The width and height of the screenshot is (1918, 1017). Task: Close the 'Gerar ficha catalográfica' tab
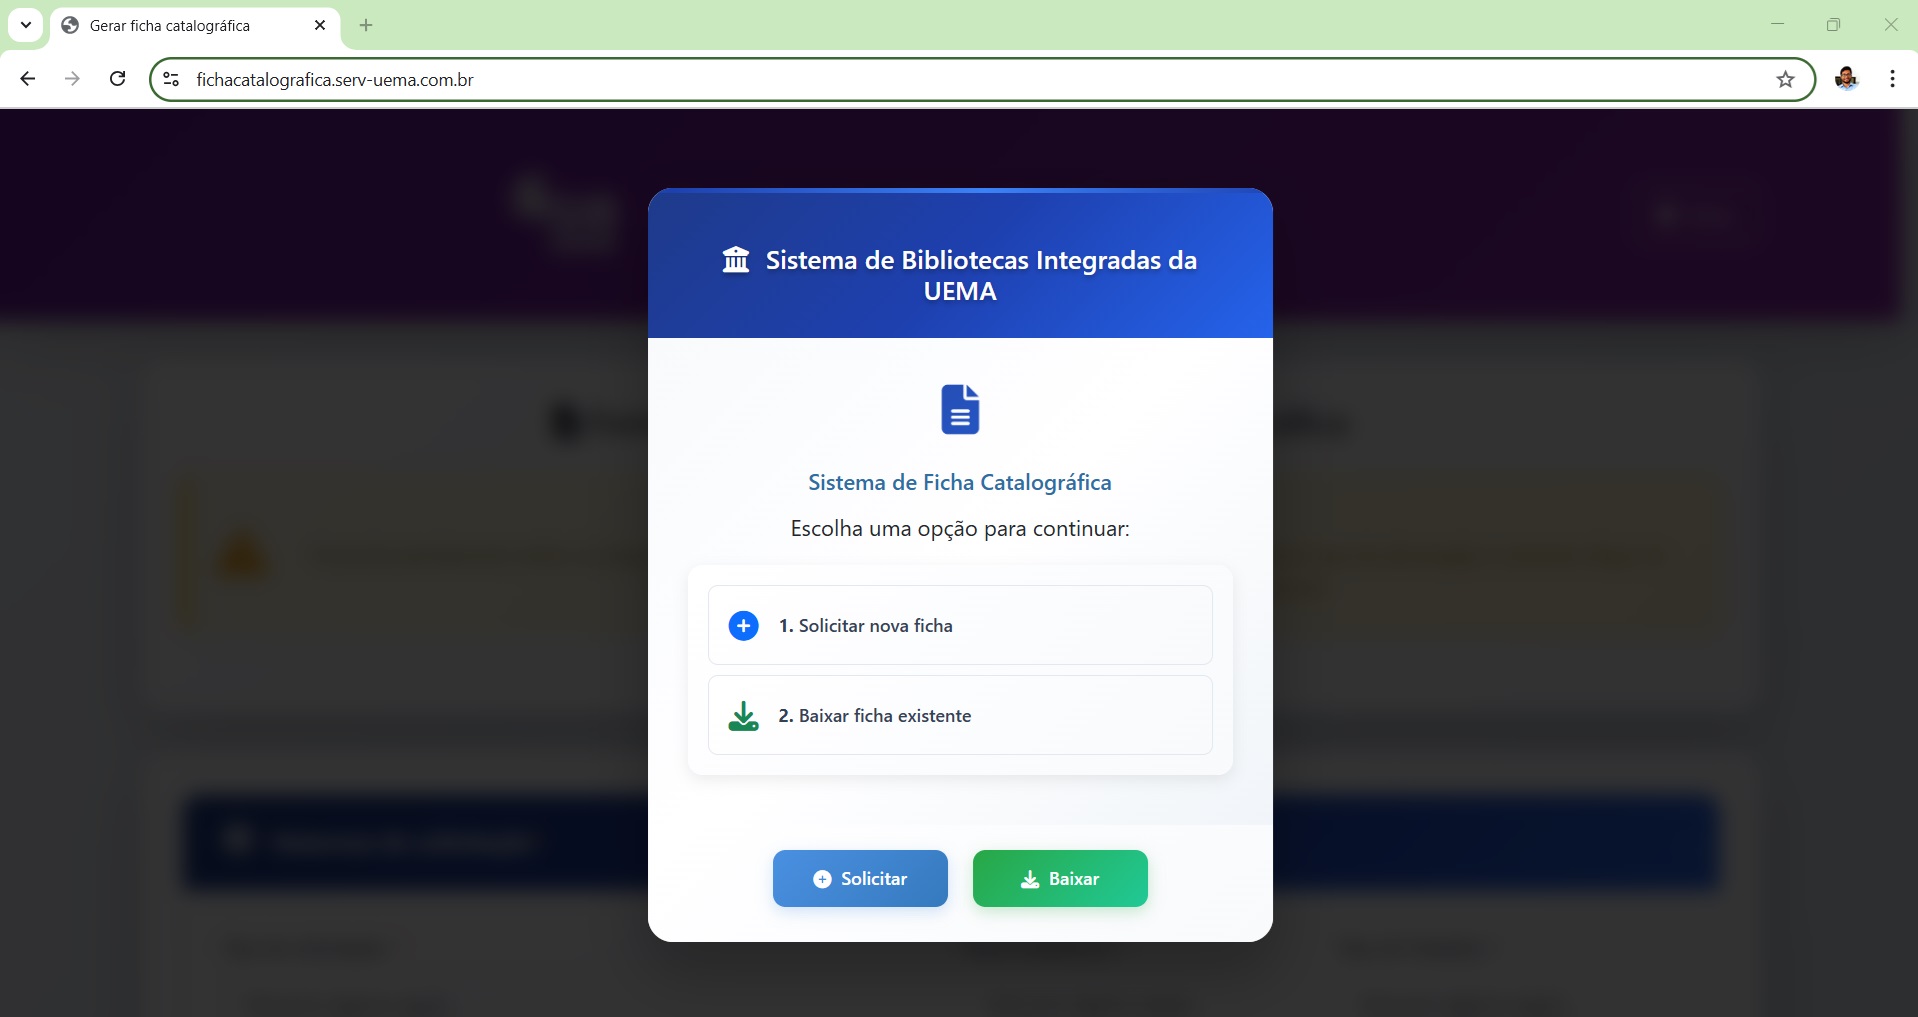pos(320,26)
